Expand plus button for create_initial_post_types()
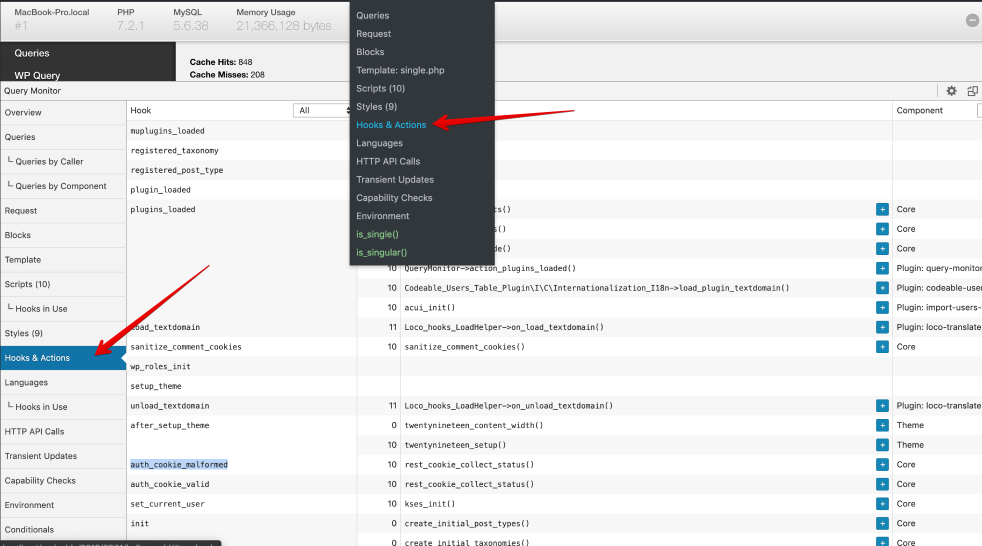Image resolution: width=982 pixels, height=546 pixels. point(882,523)
